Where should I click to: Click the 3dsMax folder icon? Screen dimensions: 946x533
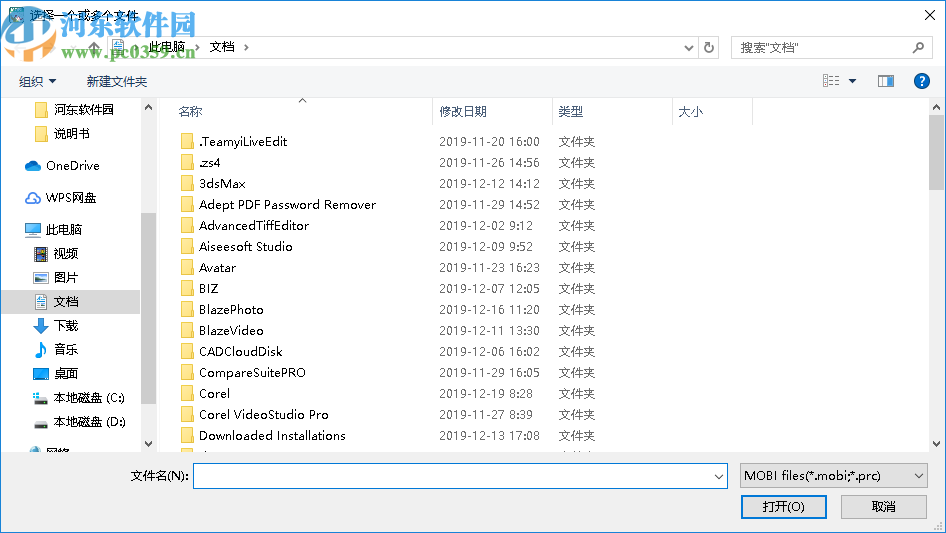(x=187, y=184)
